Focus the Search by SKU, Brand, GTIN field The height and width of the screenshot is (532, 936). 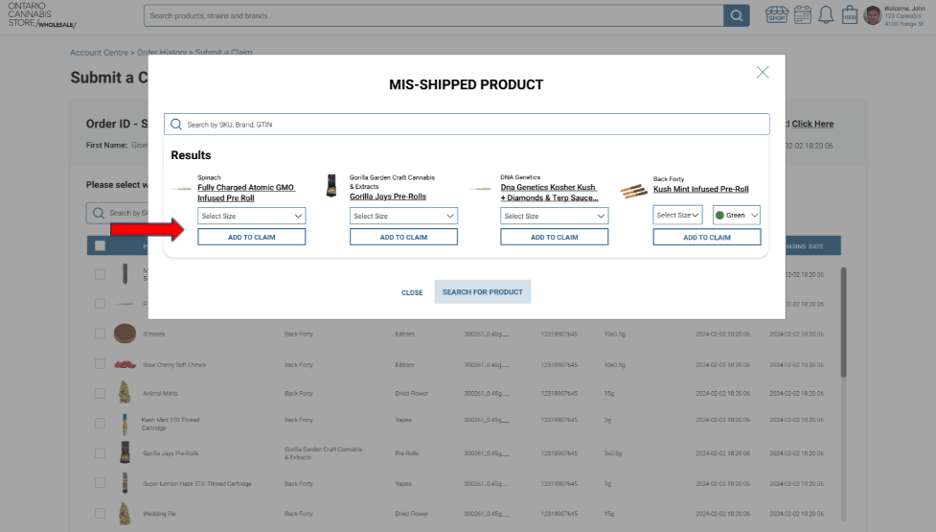point(467,124)
